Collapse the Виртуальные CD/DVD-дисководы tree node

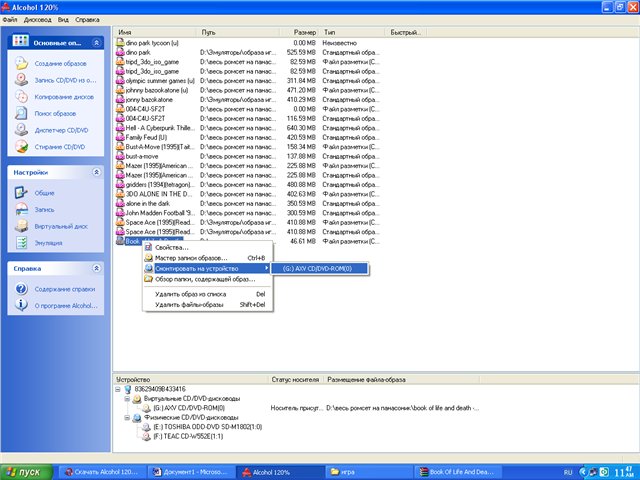tap(126, 397)
